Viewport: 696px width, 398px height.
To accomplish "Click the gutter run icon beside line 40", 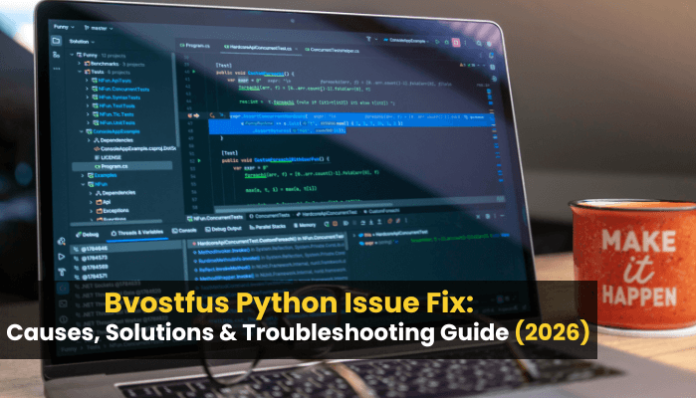I will point(194,71).
